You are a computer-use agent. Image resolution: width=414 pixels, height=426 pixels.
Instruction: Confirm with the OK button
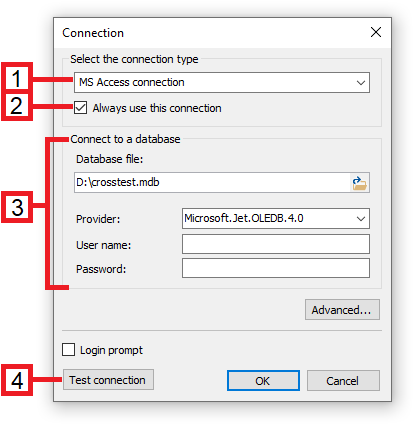[263, 380]
